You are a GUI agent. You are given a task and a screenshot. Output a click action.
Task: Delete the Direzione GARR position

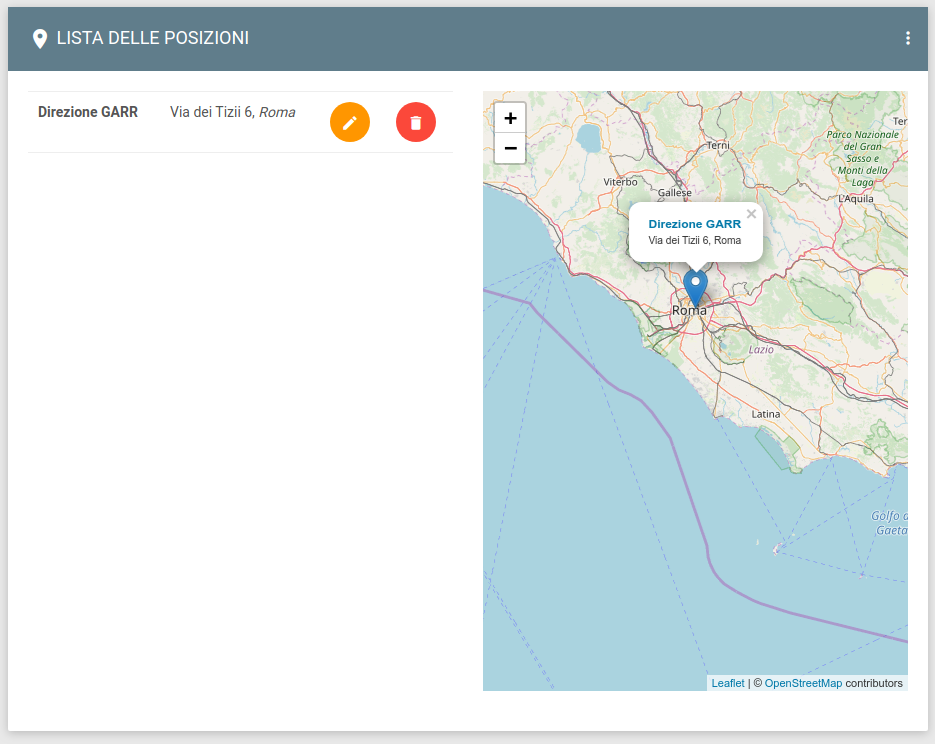(x=416, y=122)
